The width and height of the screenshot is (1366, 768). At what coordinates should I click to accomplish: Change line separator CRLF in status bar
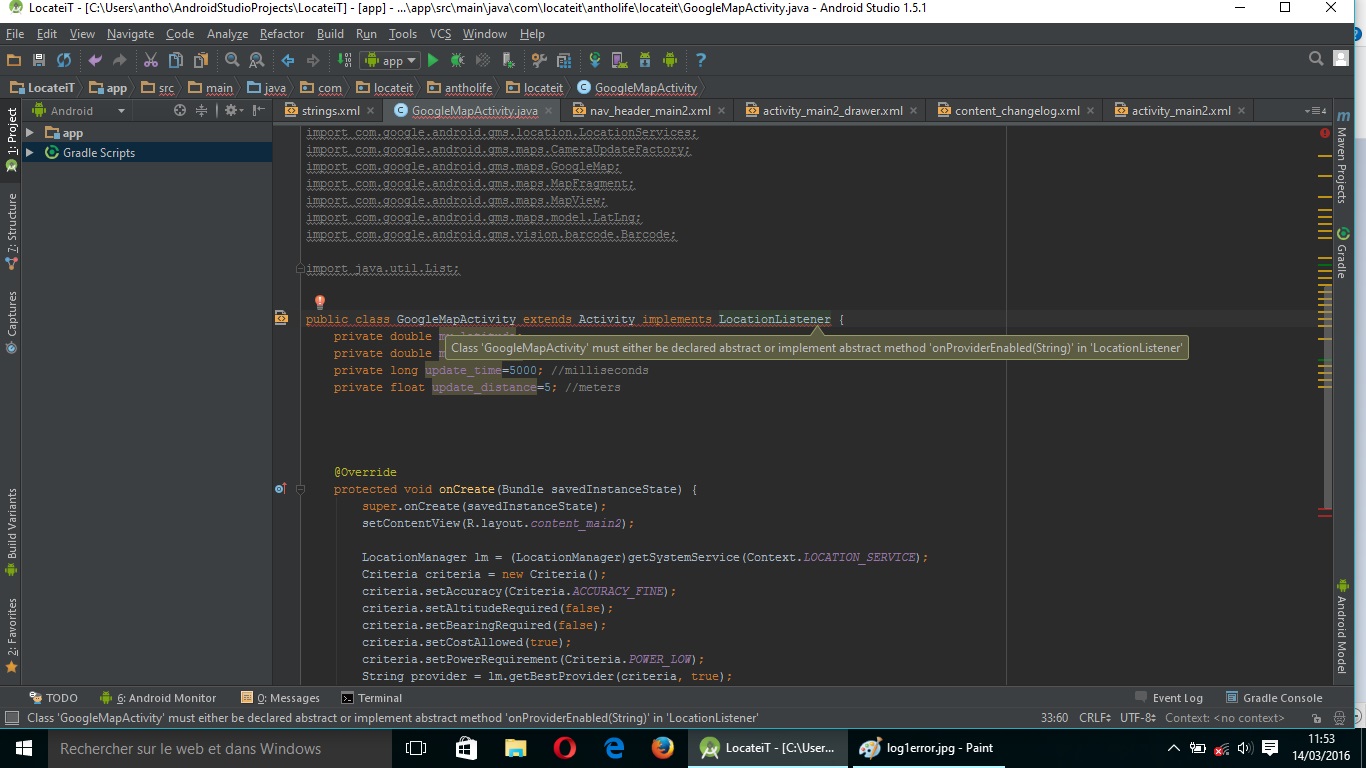pos(1095,718)
